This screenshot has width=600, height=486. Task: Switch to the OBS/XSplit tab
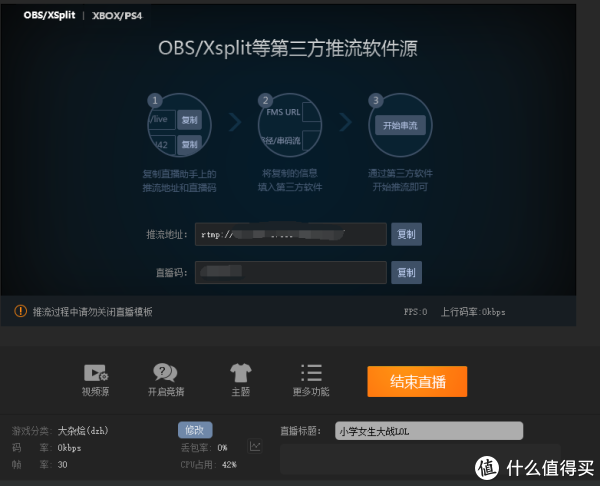tap(49, 15)
